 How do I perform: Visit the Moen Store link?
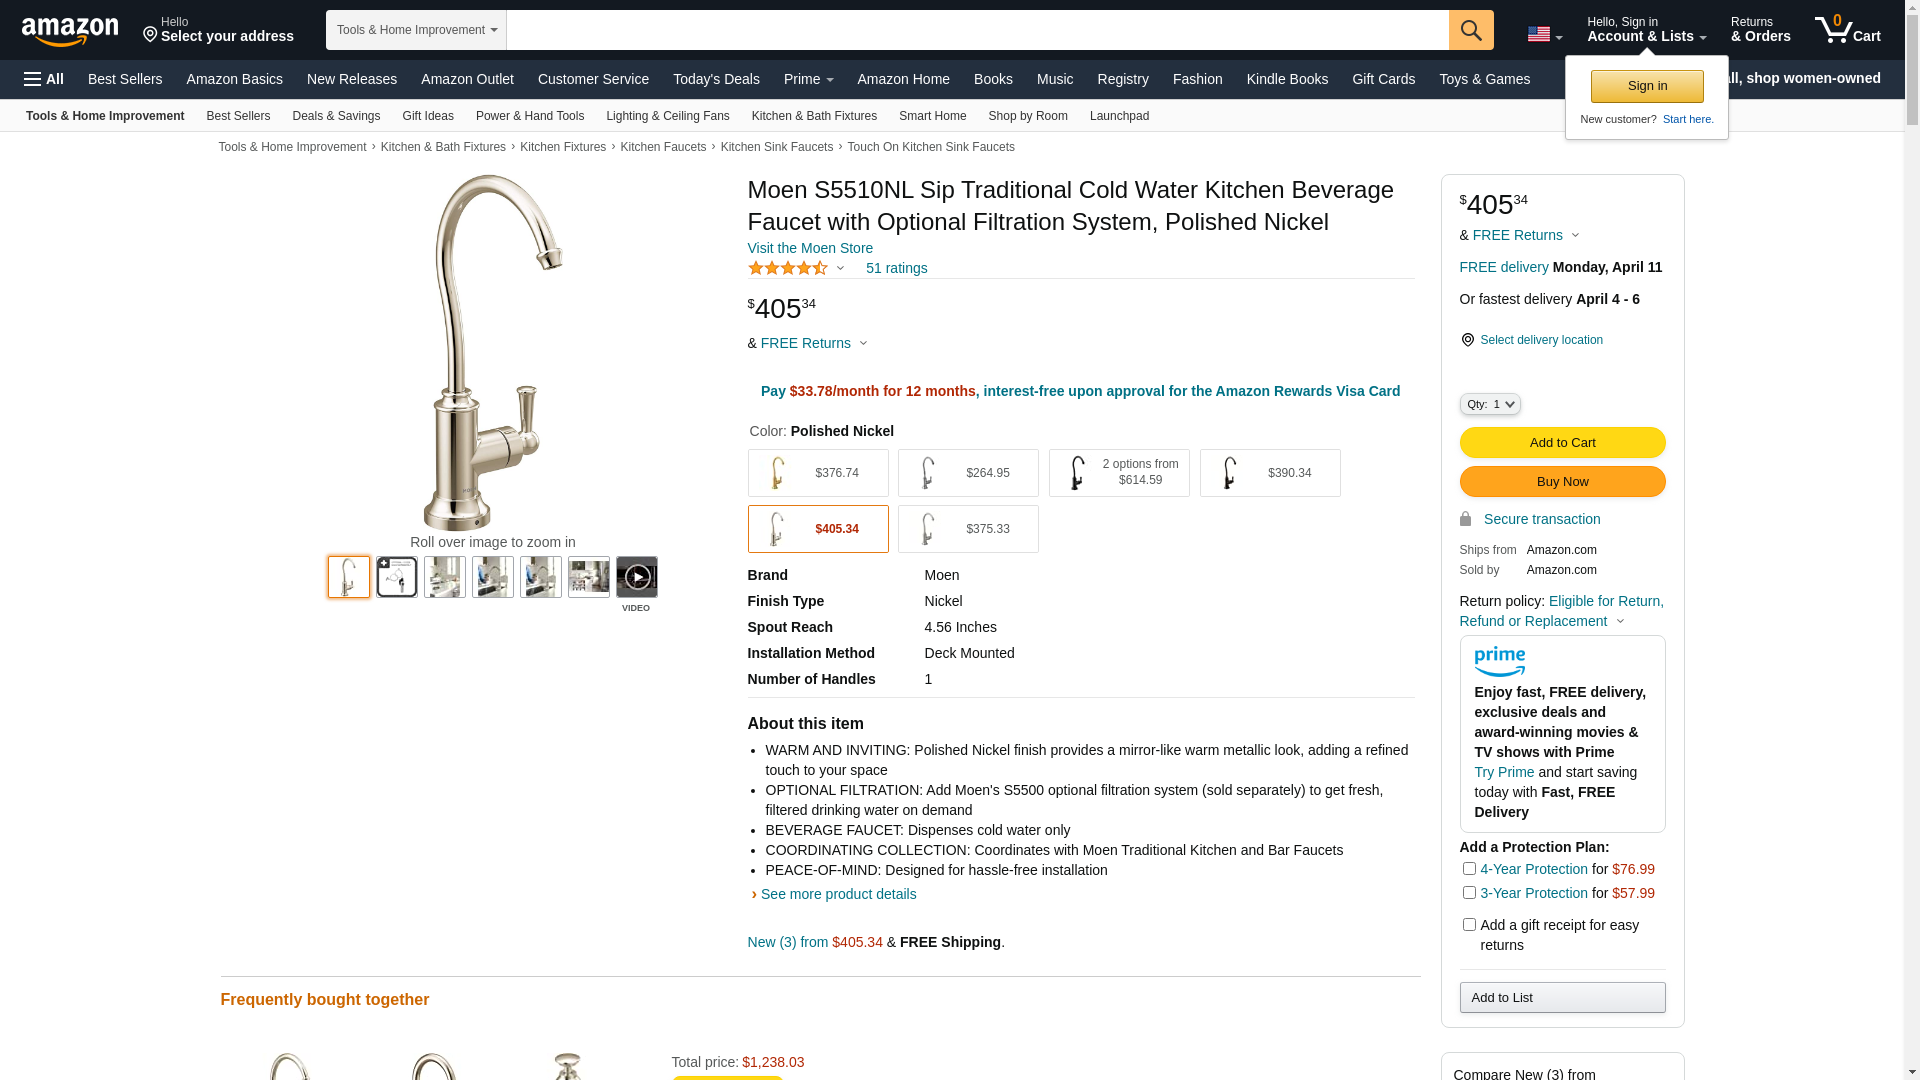(x=810, y=248)
